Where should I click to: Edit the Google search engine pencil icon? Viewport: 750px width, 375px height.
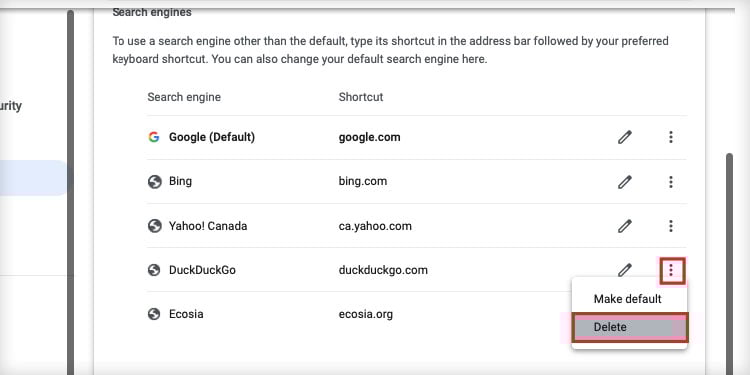[624, 138]
